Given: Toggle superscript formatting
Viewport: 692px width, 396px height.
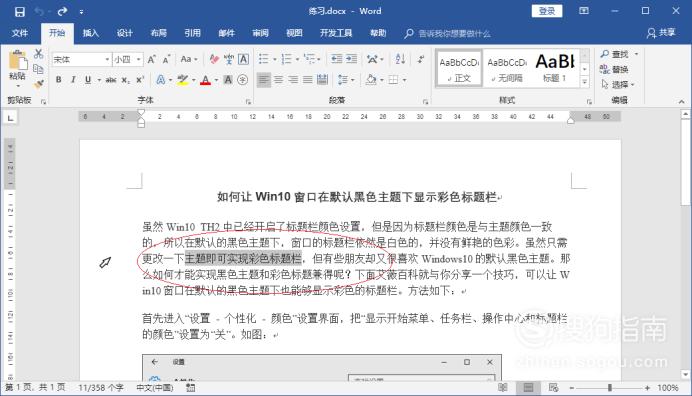Looking at the screenshot, I should (x=140, y=80).
